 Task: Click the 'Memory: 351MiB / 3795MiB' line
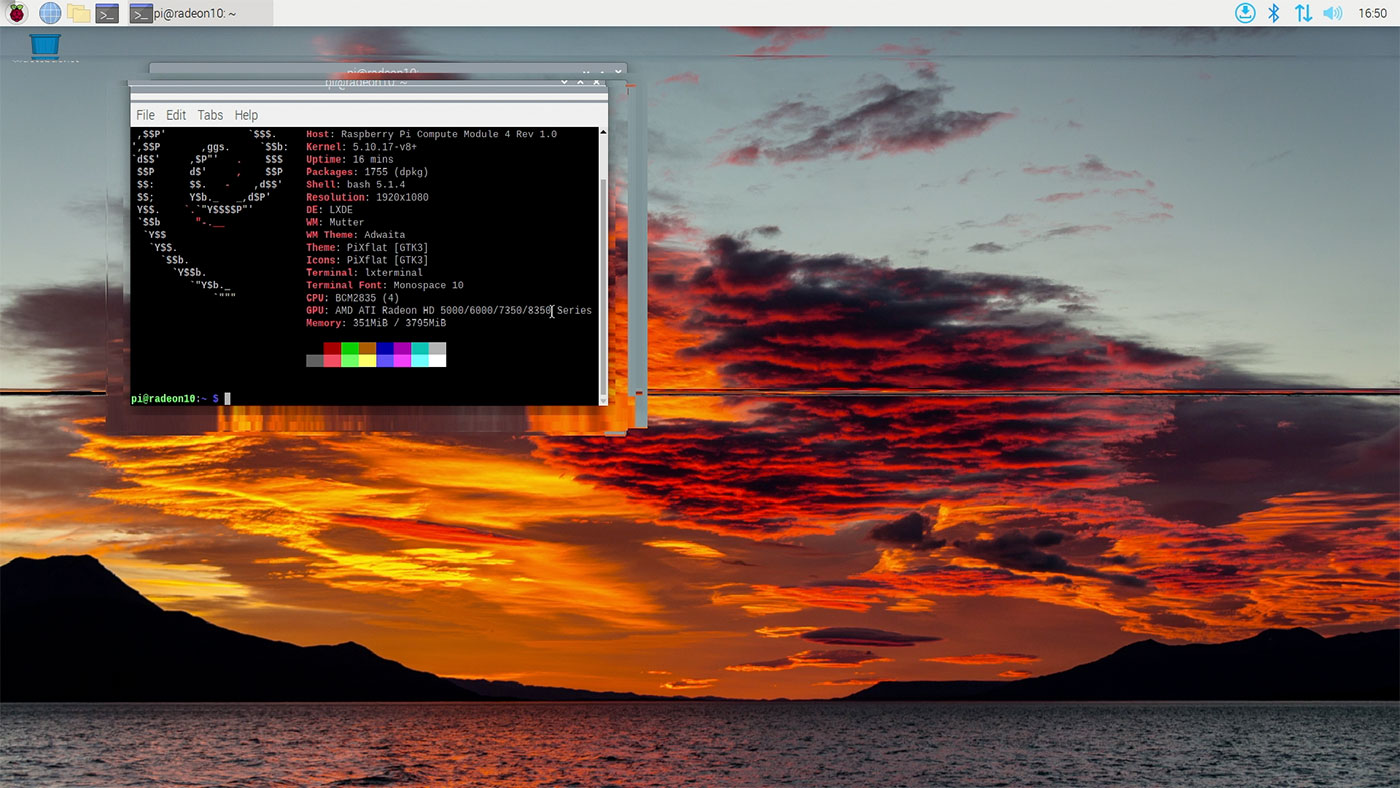click(x=375, y=323)
